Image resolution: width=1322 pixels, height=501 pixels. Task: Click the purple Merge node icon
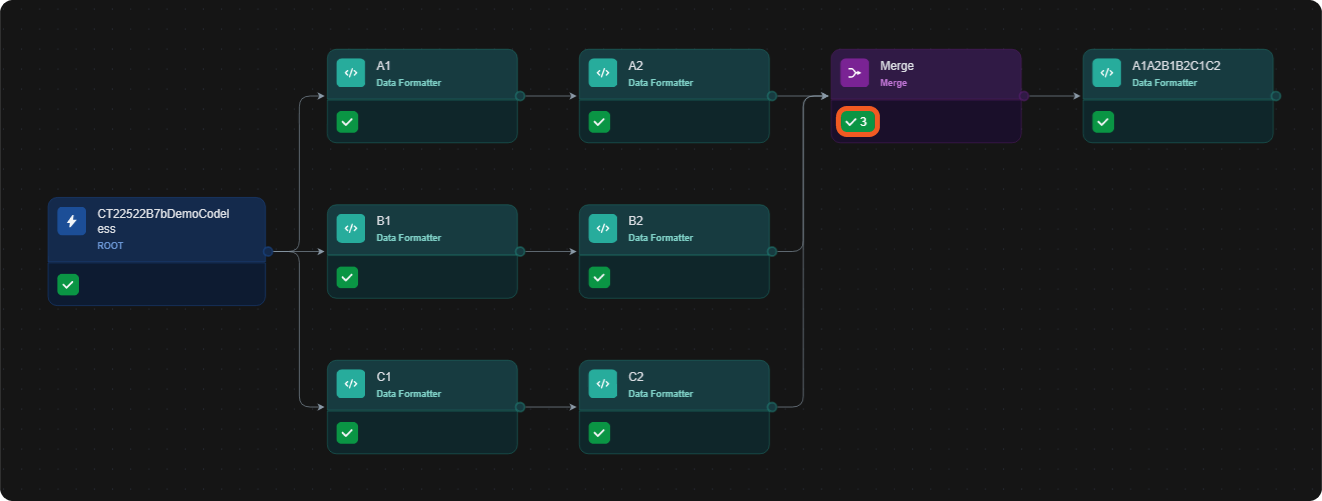point(855,73)
